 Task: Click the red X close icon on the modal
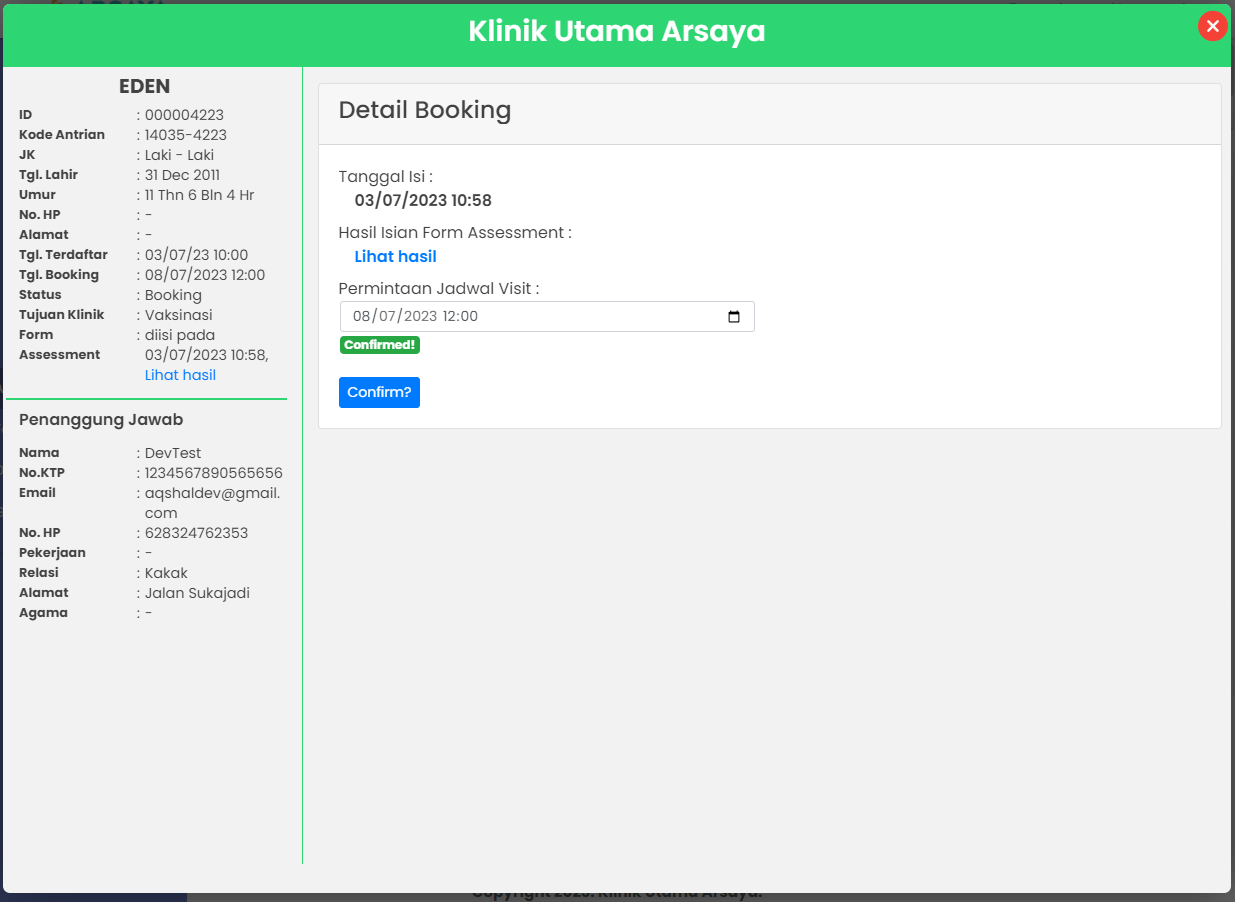coord(1212,26)
